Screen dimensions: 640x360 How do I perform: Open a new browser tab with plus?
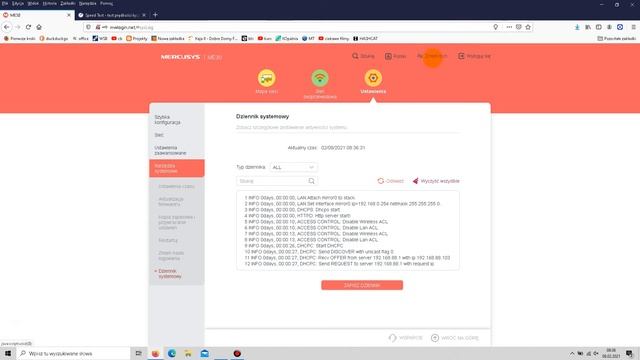click(x=155, y=15)
